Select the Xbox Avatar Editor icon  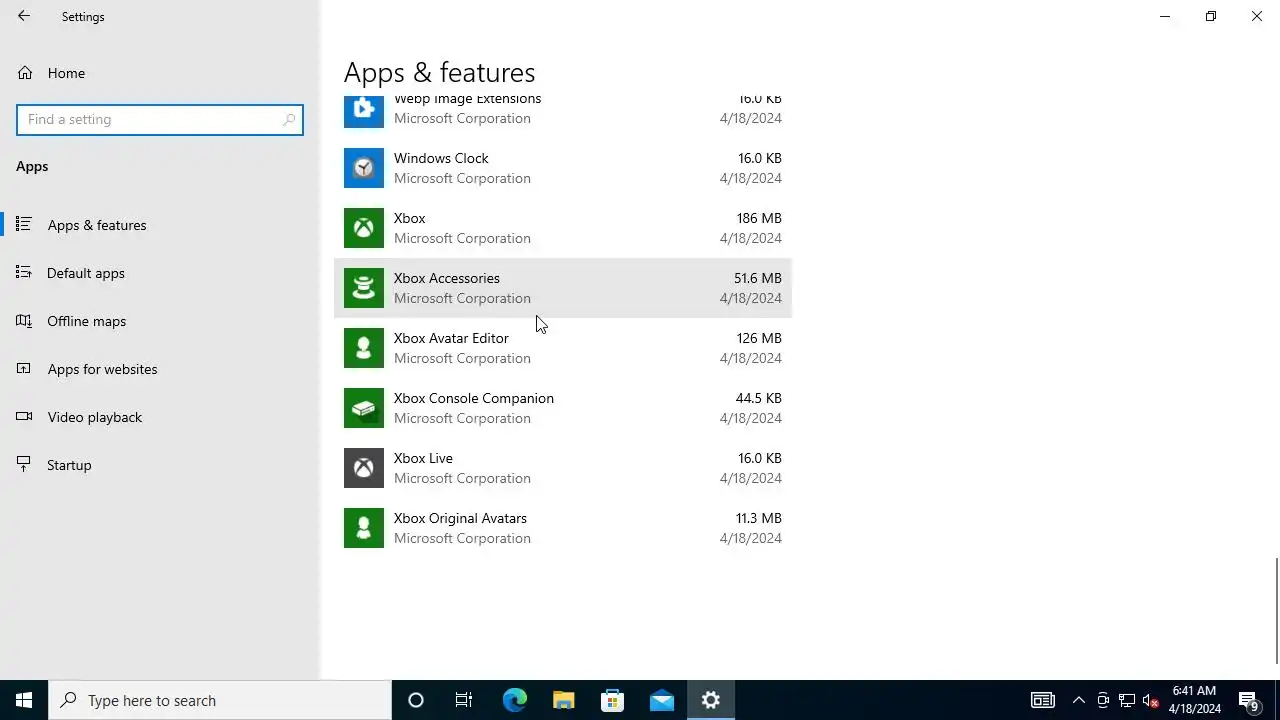coord(364,348)
